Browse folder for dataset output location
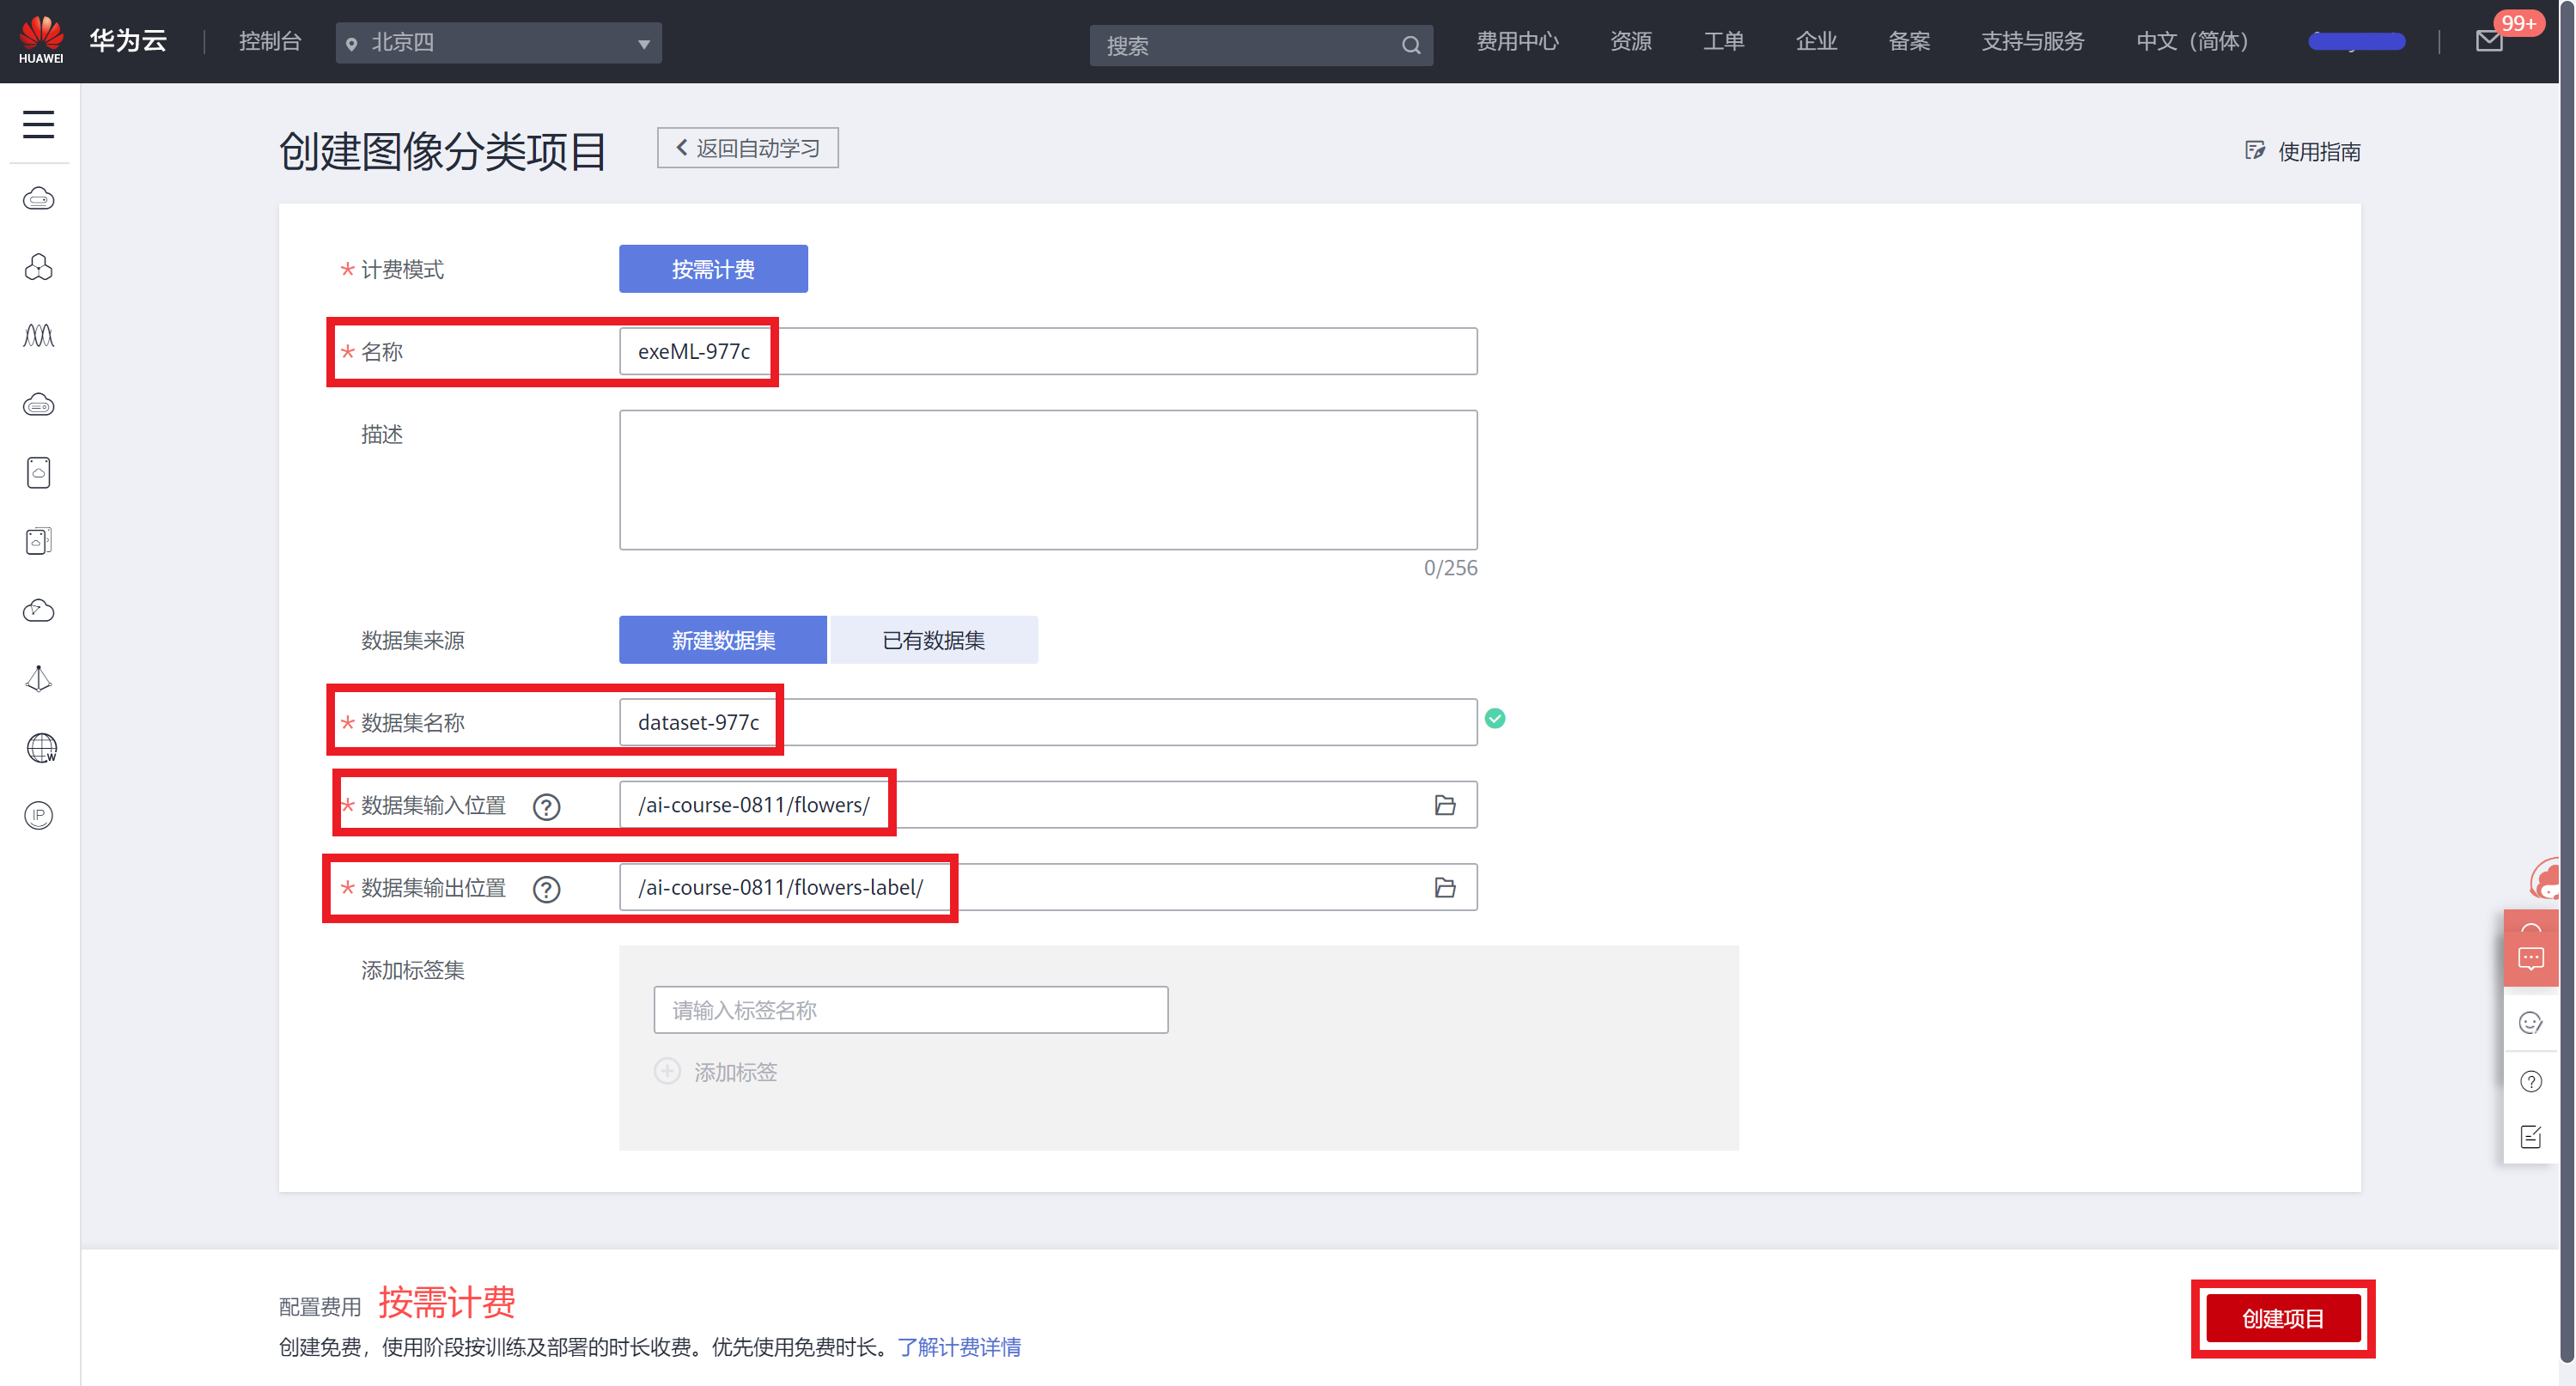The width and height of the screenshot is (2576, 1386). tap(1444, 888)
